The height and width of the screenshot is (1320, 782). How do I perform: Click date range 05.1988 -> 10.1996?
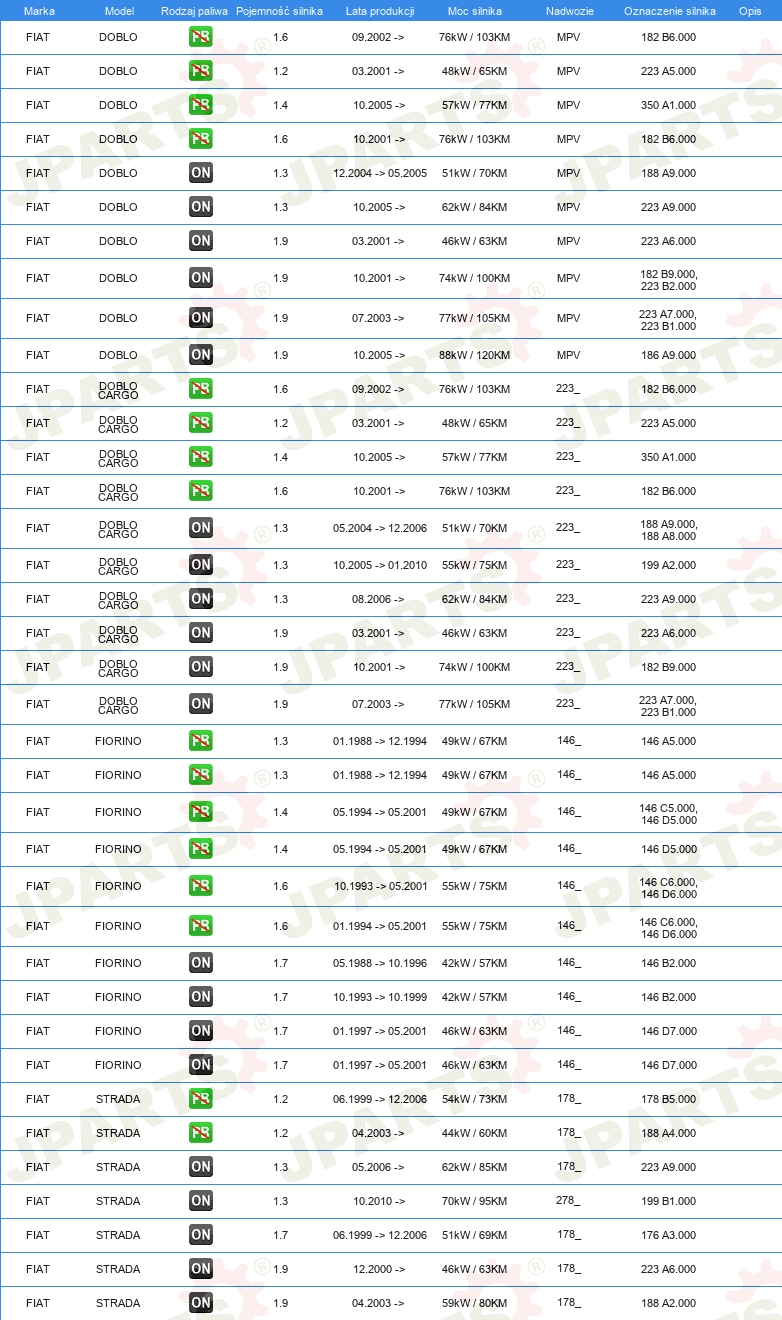pos(380,963)
